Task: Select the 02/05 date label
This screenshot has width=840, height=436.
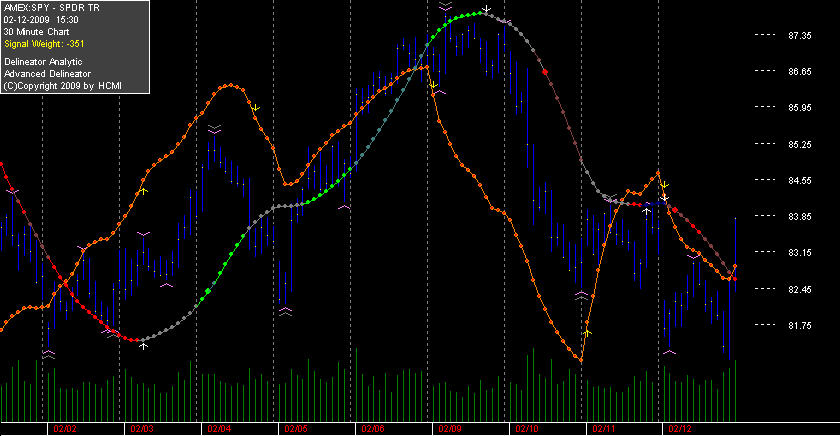Action: pyautogui.click(x=296, y=429)
